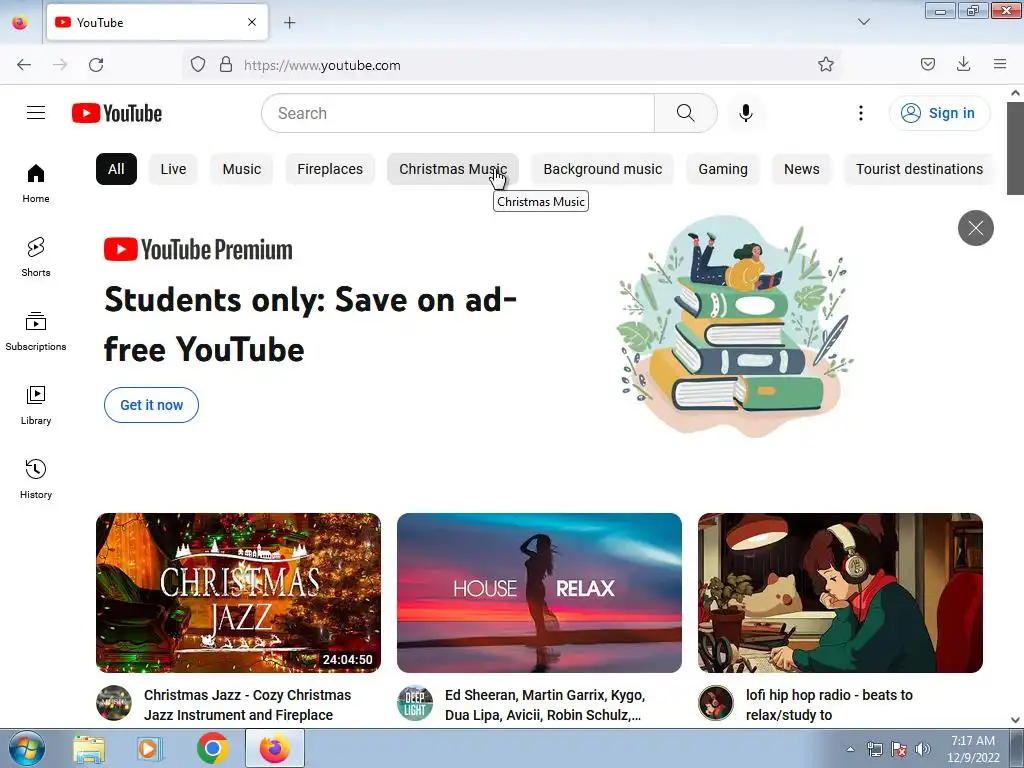Screen dimensions: 1024x768
Task: Click the page vertical scrollbar thumb
Action: tap(1016, 148)
